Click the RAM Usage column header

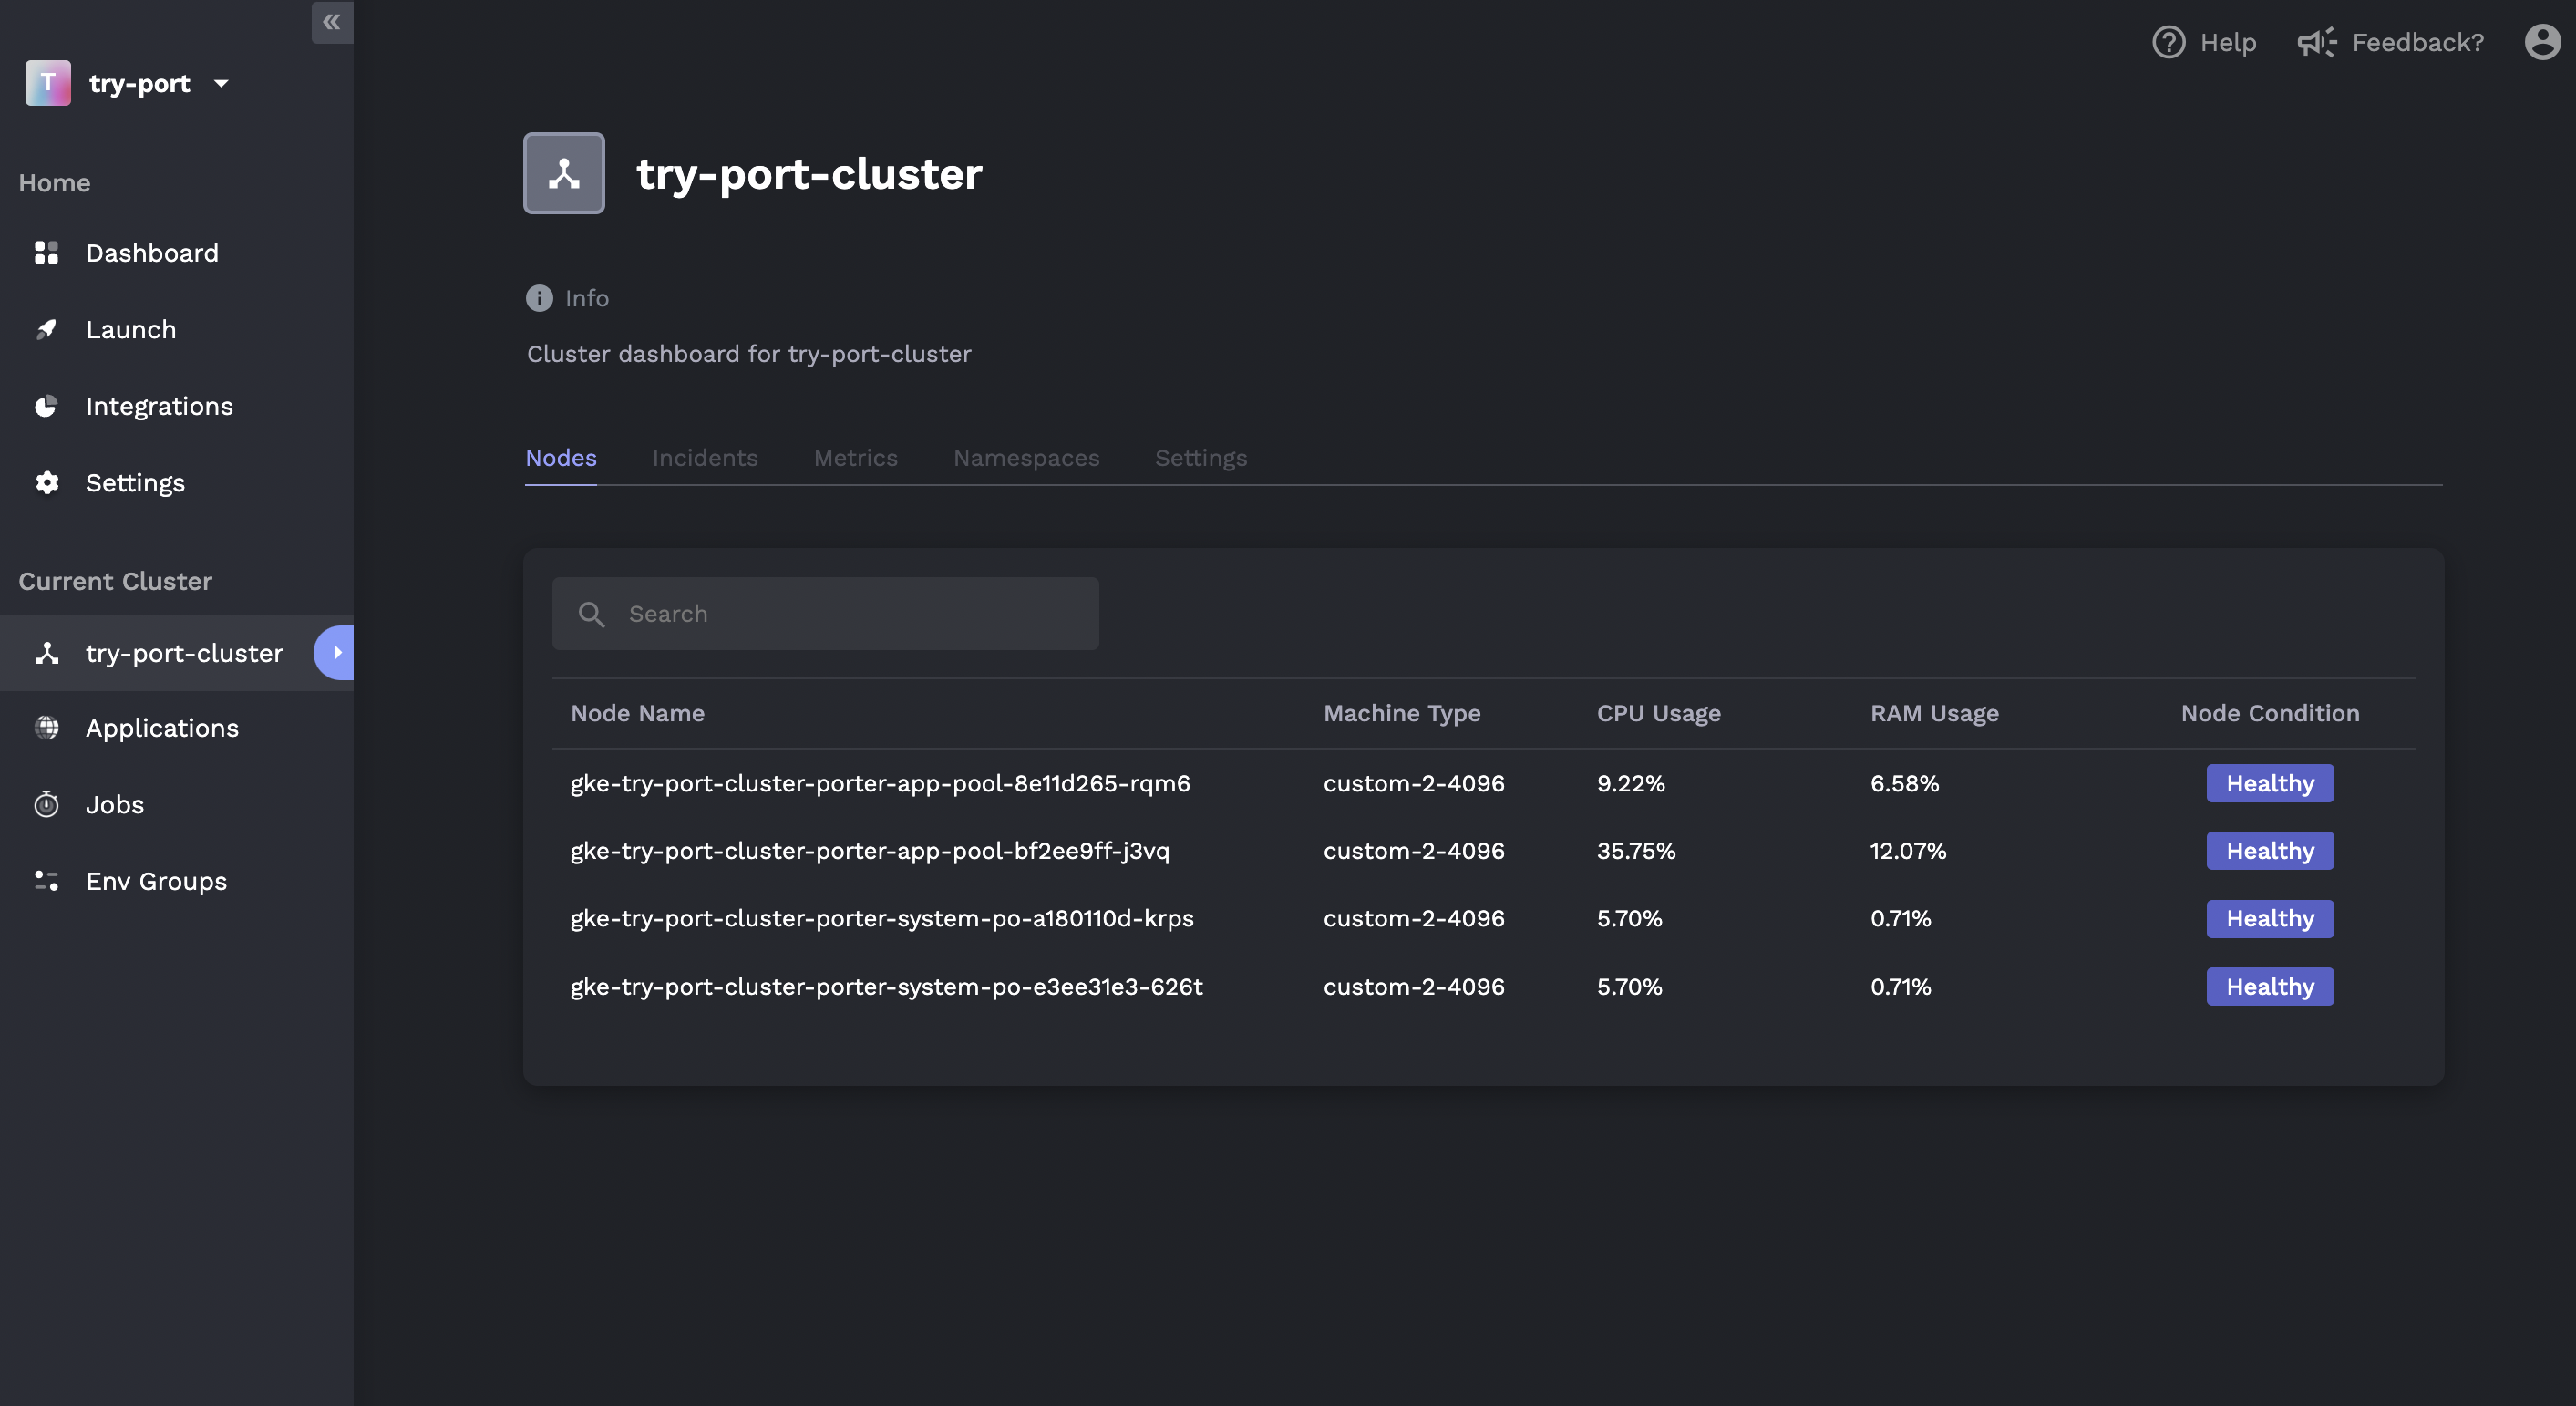(x=1935, y=713)
